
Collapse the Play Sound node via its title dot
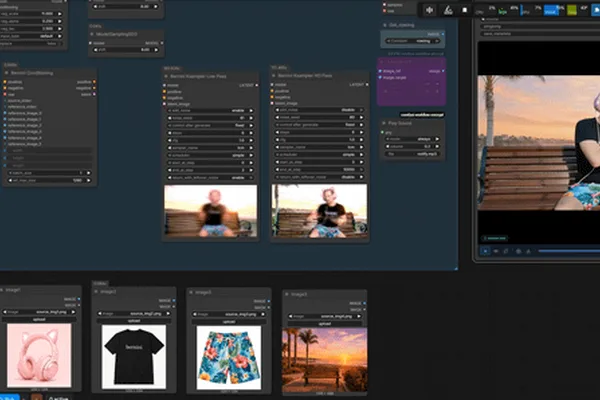[384, 123]
